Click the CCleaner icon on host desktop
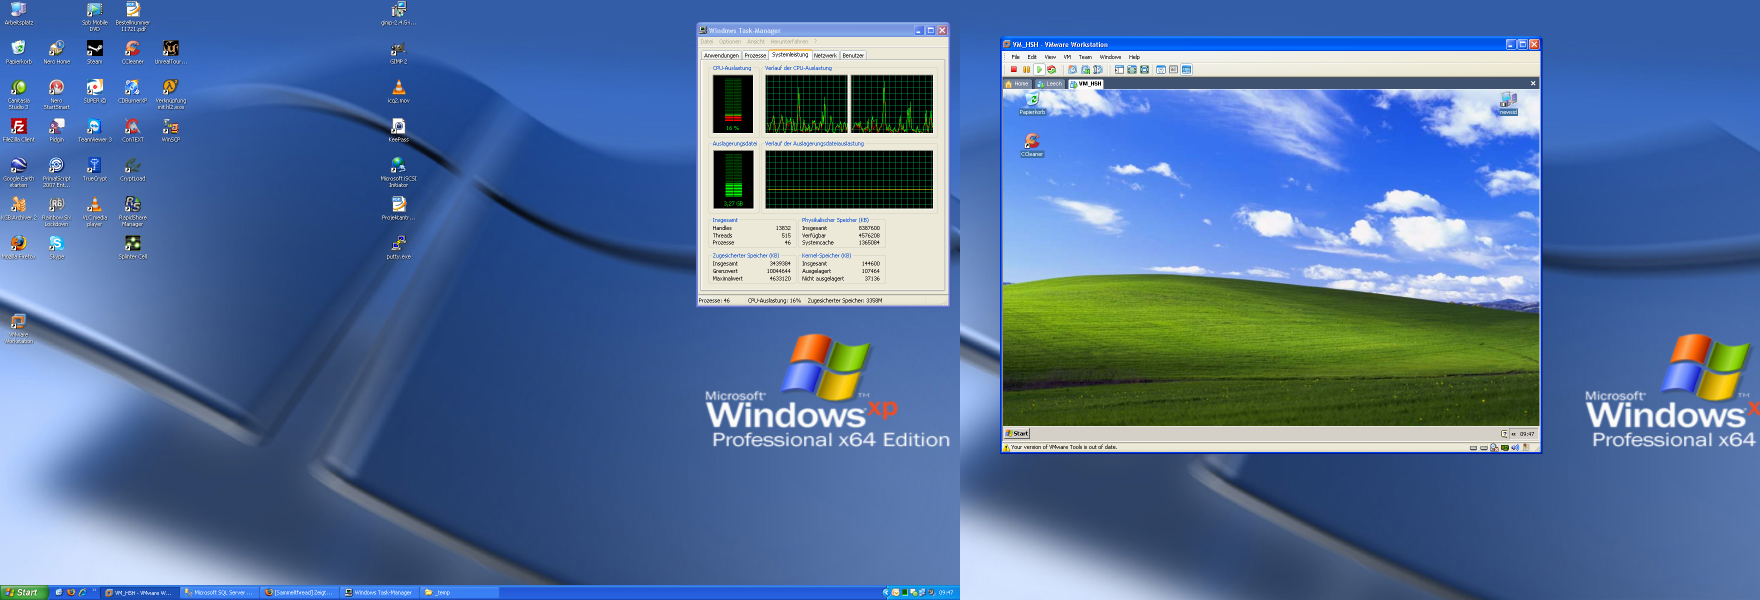The width and height of the screenshot is (1760, 600). pos(132,53)
